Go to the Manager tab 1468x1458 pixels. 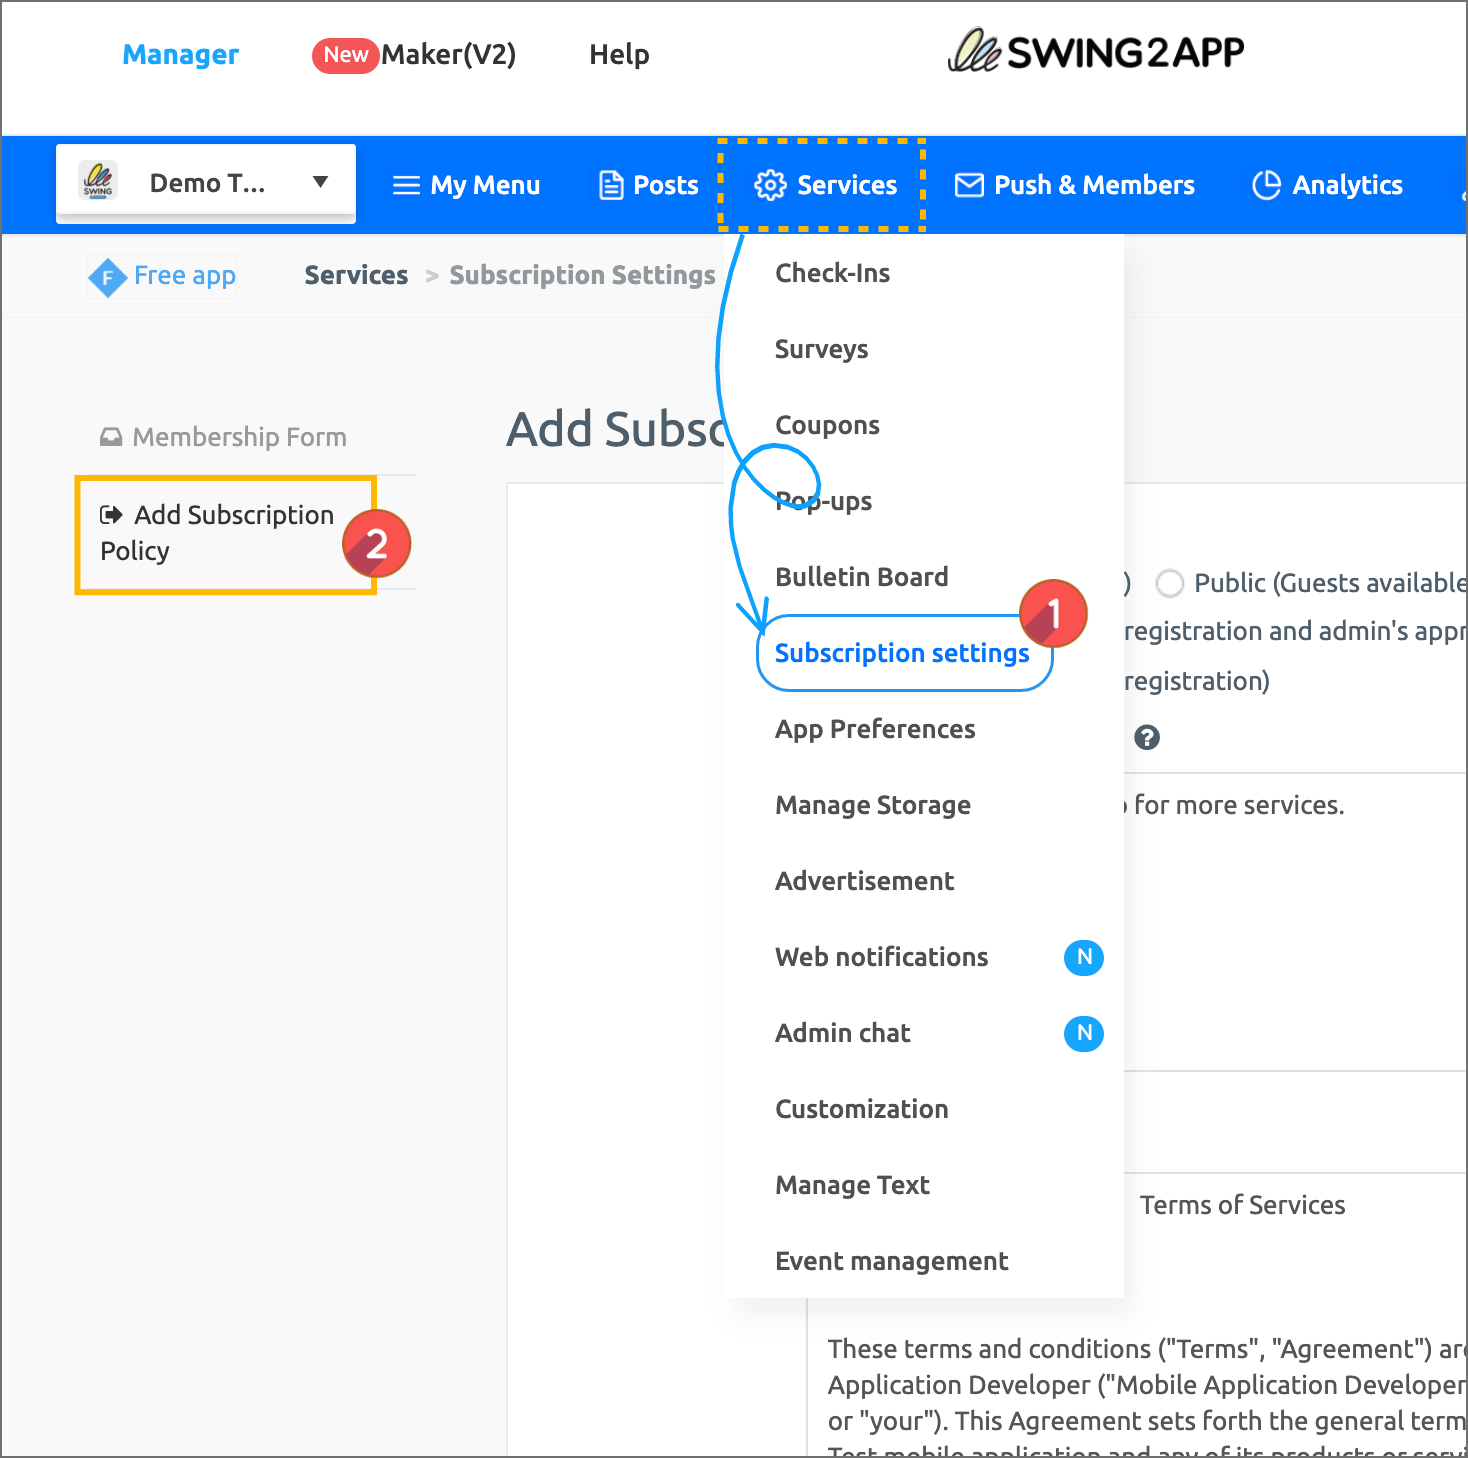180,55
